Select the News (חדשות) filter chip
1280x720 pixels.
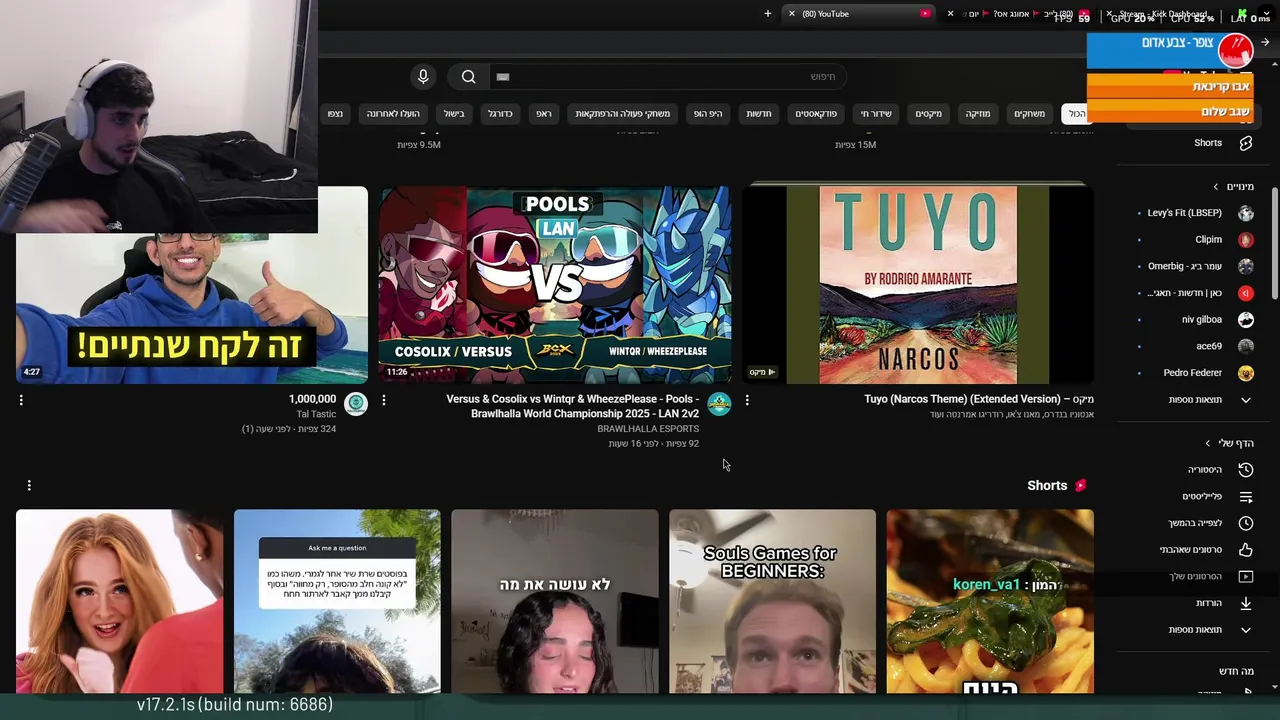pos(758,113)
